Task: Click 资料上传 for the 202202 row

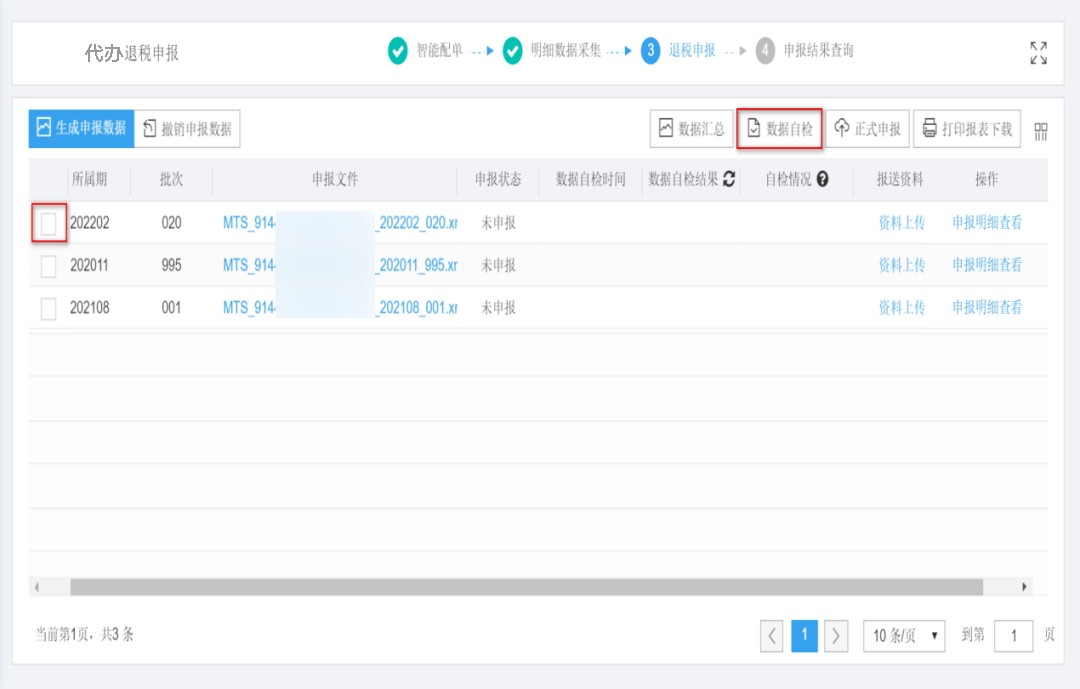Action: click(x=902, y=223)
